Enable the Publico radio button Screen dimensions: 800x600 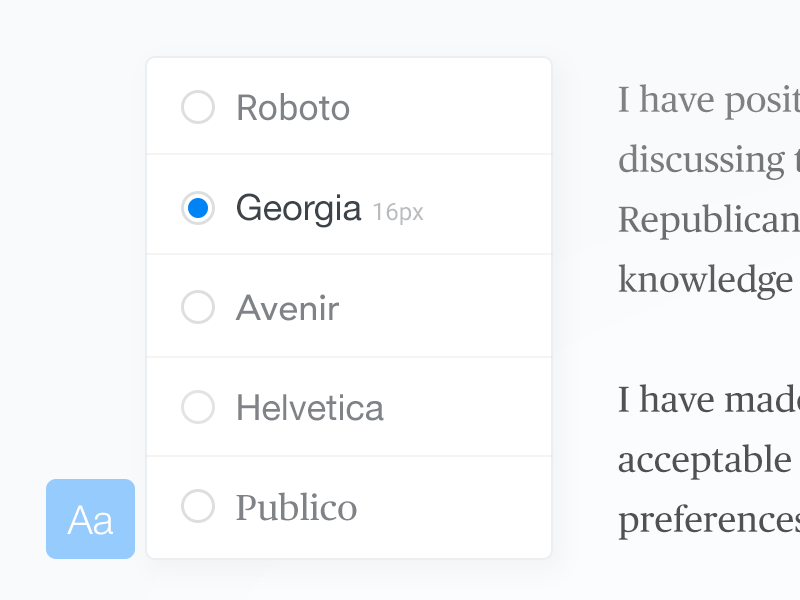coord(198,506)
